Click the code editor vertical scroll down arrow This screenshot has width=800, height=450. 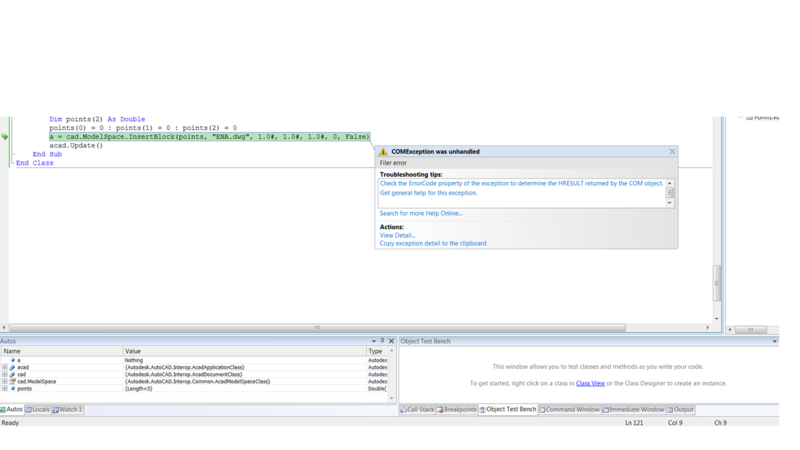(x=717, y=319)
